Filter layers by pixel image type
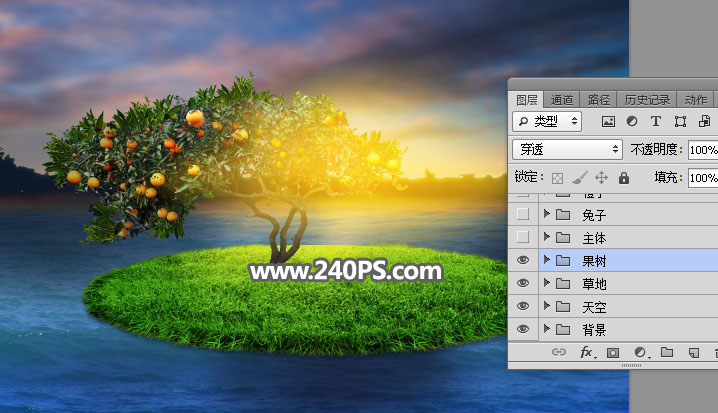The width and height of the screenshot is (718, 413). coord(608,121)
